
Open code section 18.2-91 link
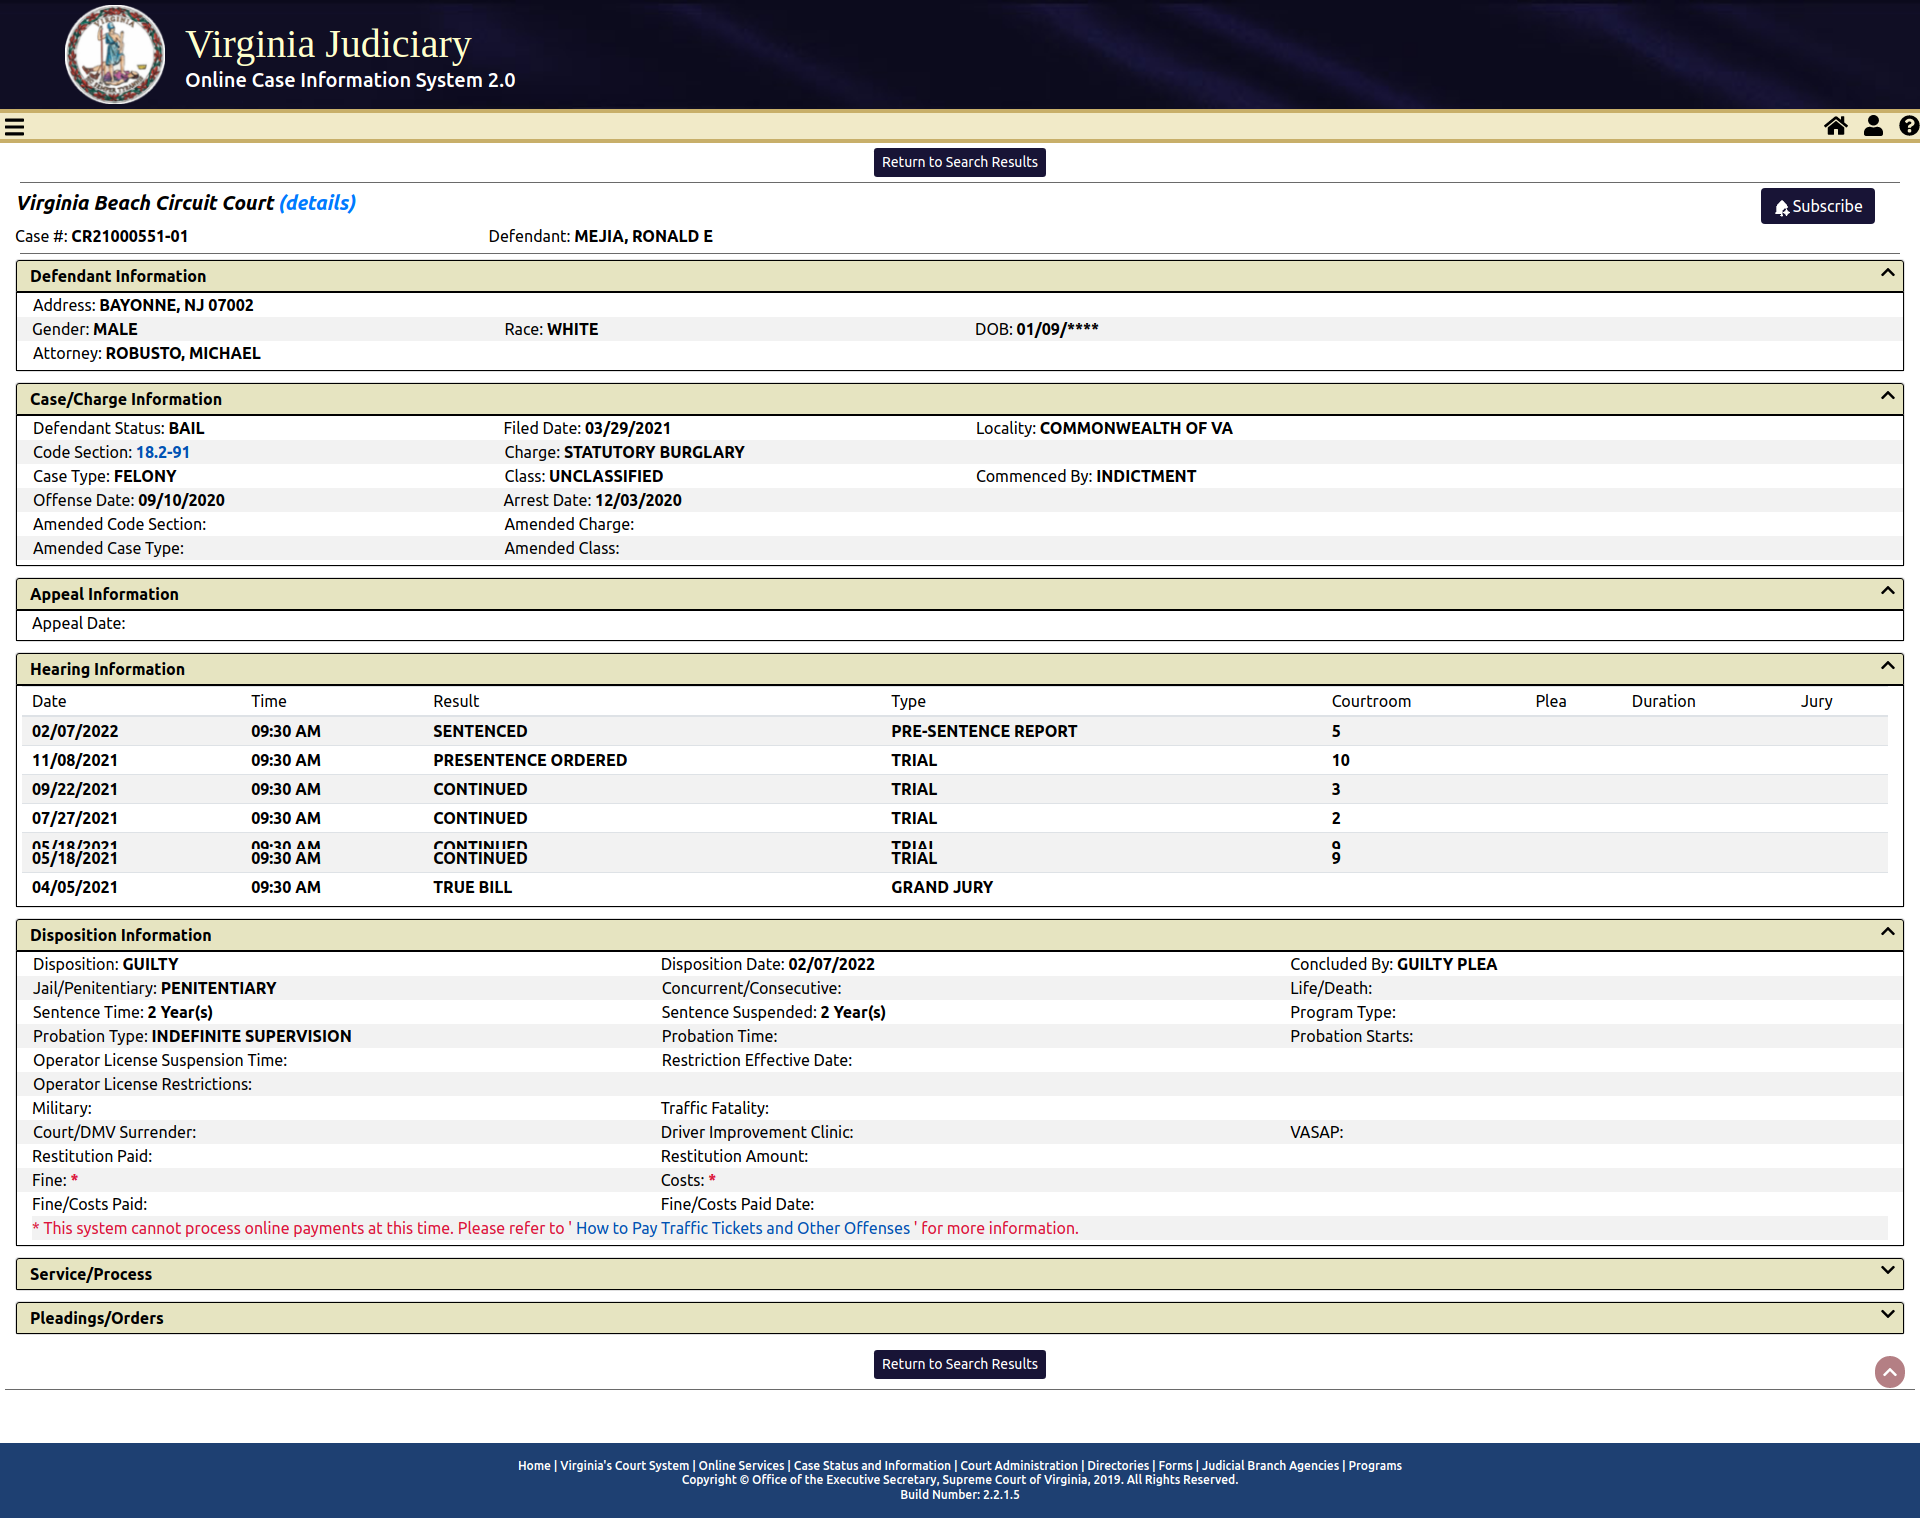coord(163,452)
